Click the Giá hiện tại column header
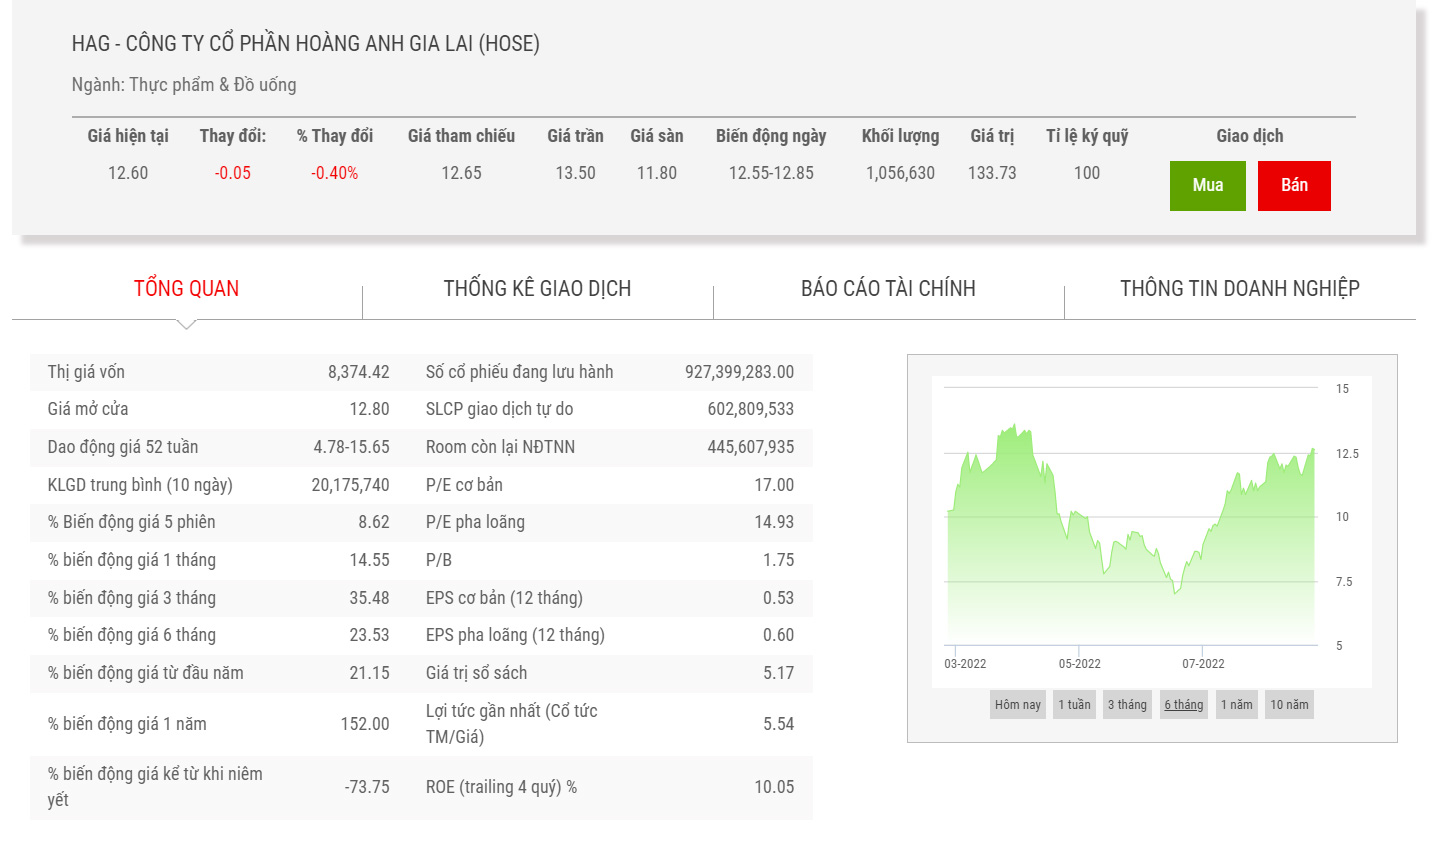Screen dimensions: 1449x850 (128, 136)
